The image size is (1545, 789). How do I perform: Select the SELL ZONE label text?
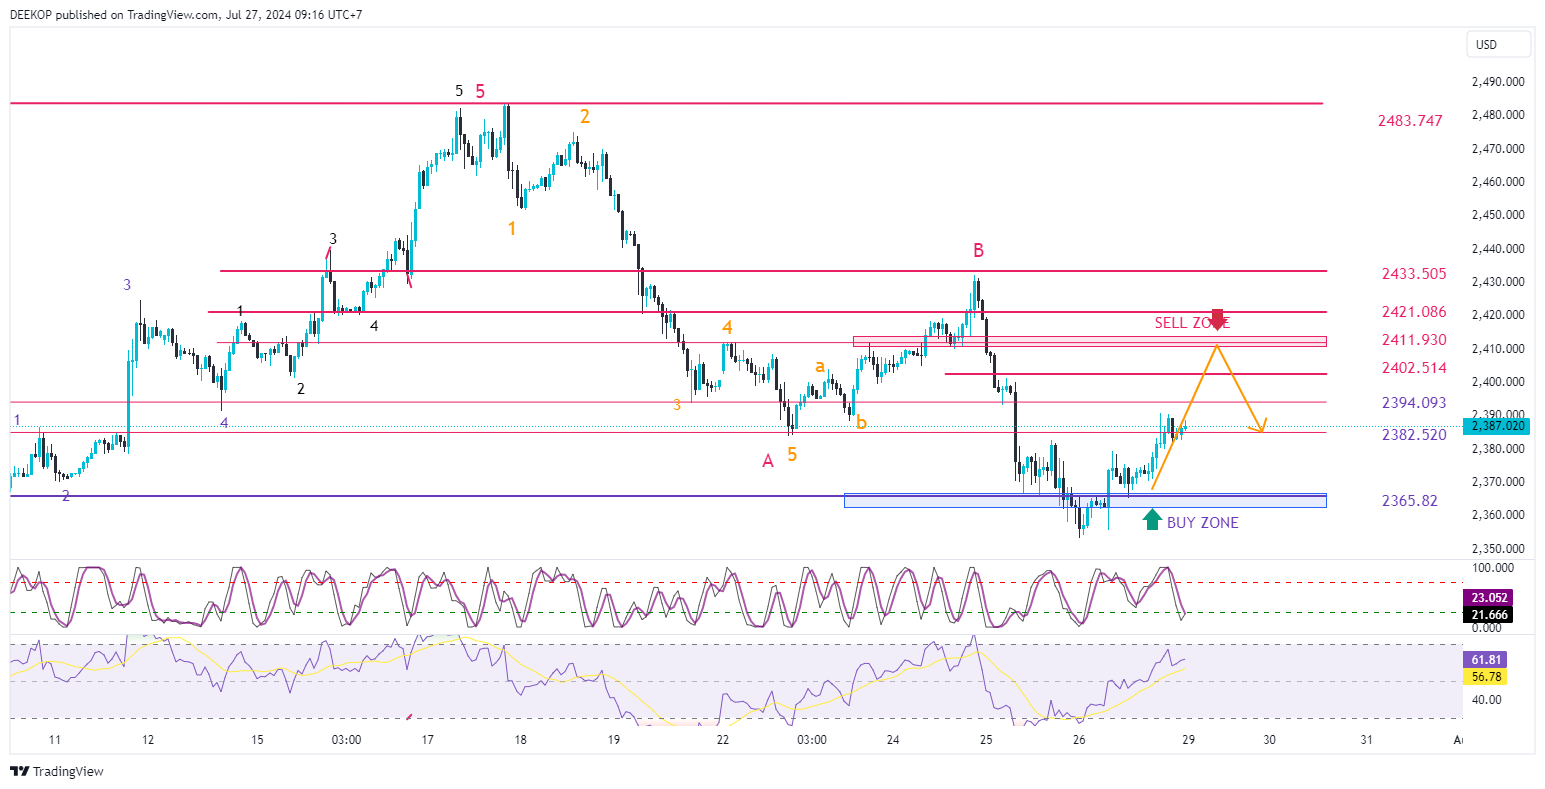pos(1192,322)
